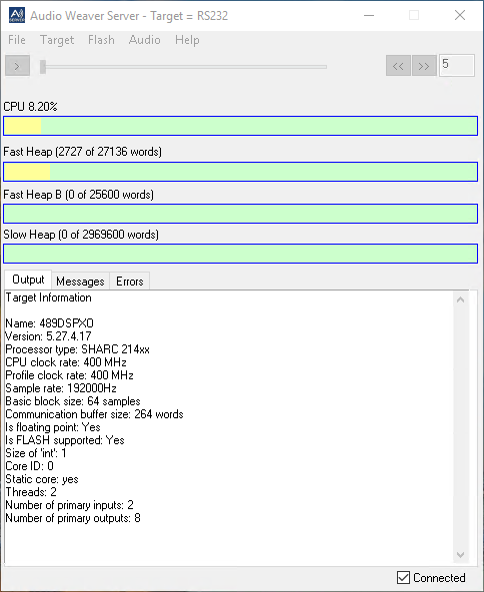Click 'Communication buffer size: 264 words' line
484x592 pixels.
(x=94, y=414)
